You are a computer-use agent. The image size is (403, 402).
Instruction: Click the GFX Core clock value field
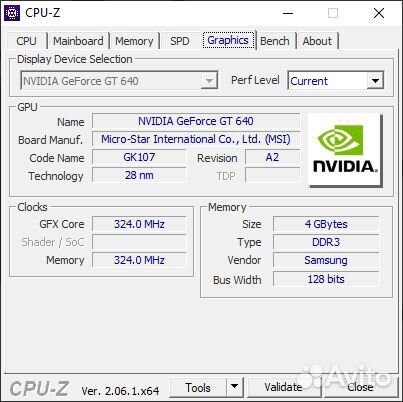click(x=139, y=224)
